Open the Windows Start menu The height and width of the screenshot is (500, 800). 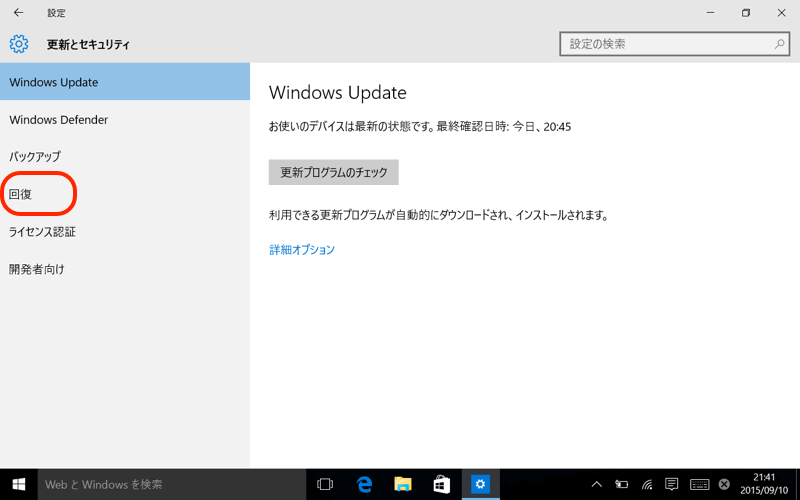18,484
